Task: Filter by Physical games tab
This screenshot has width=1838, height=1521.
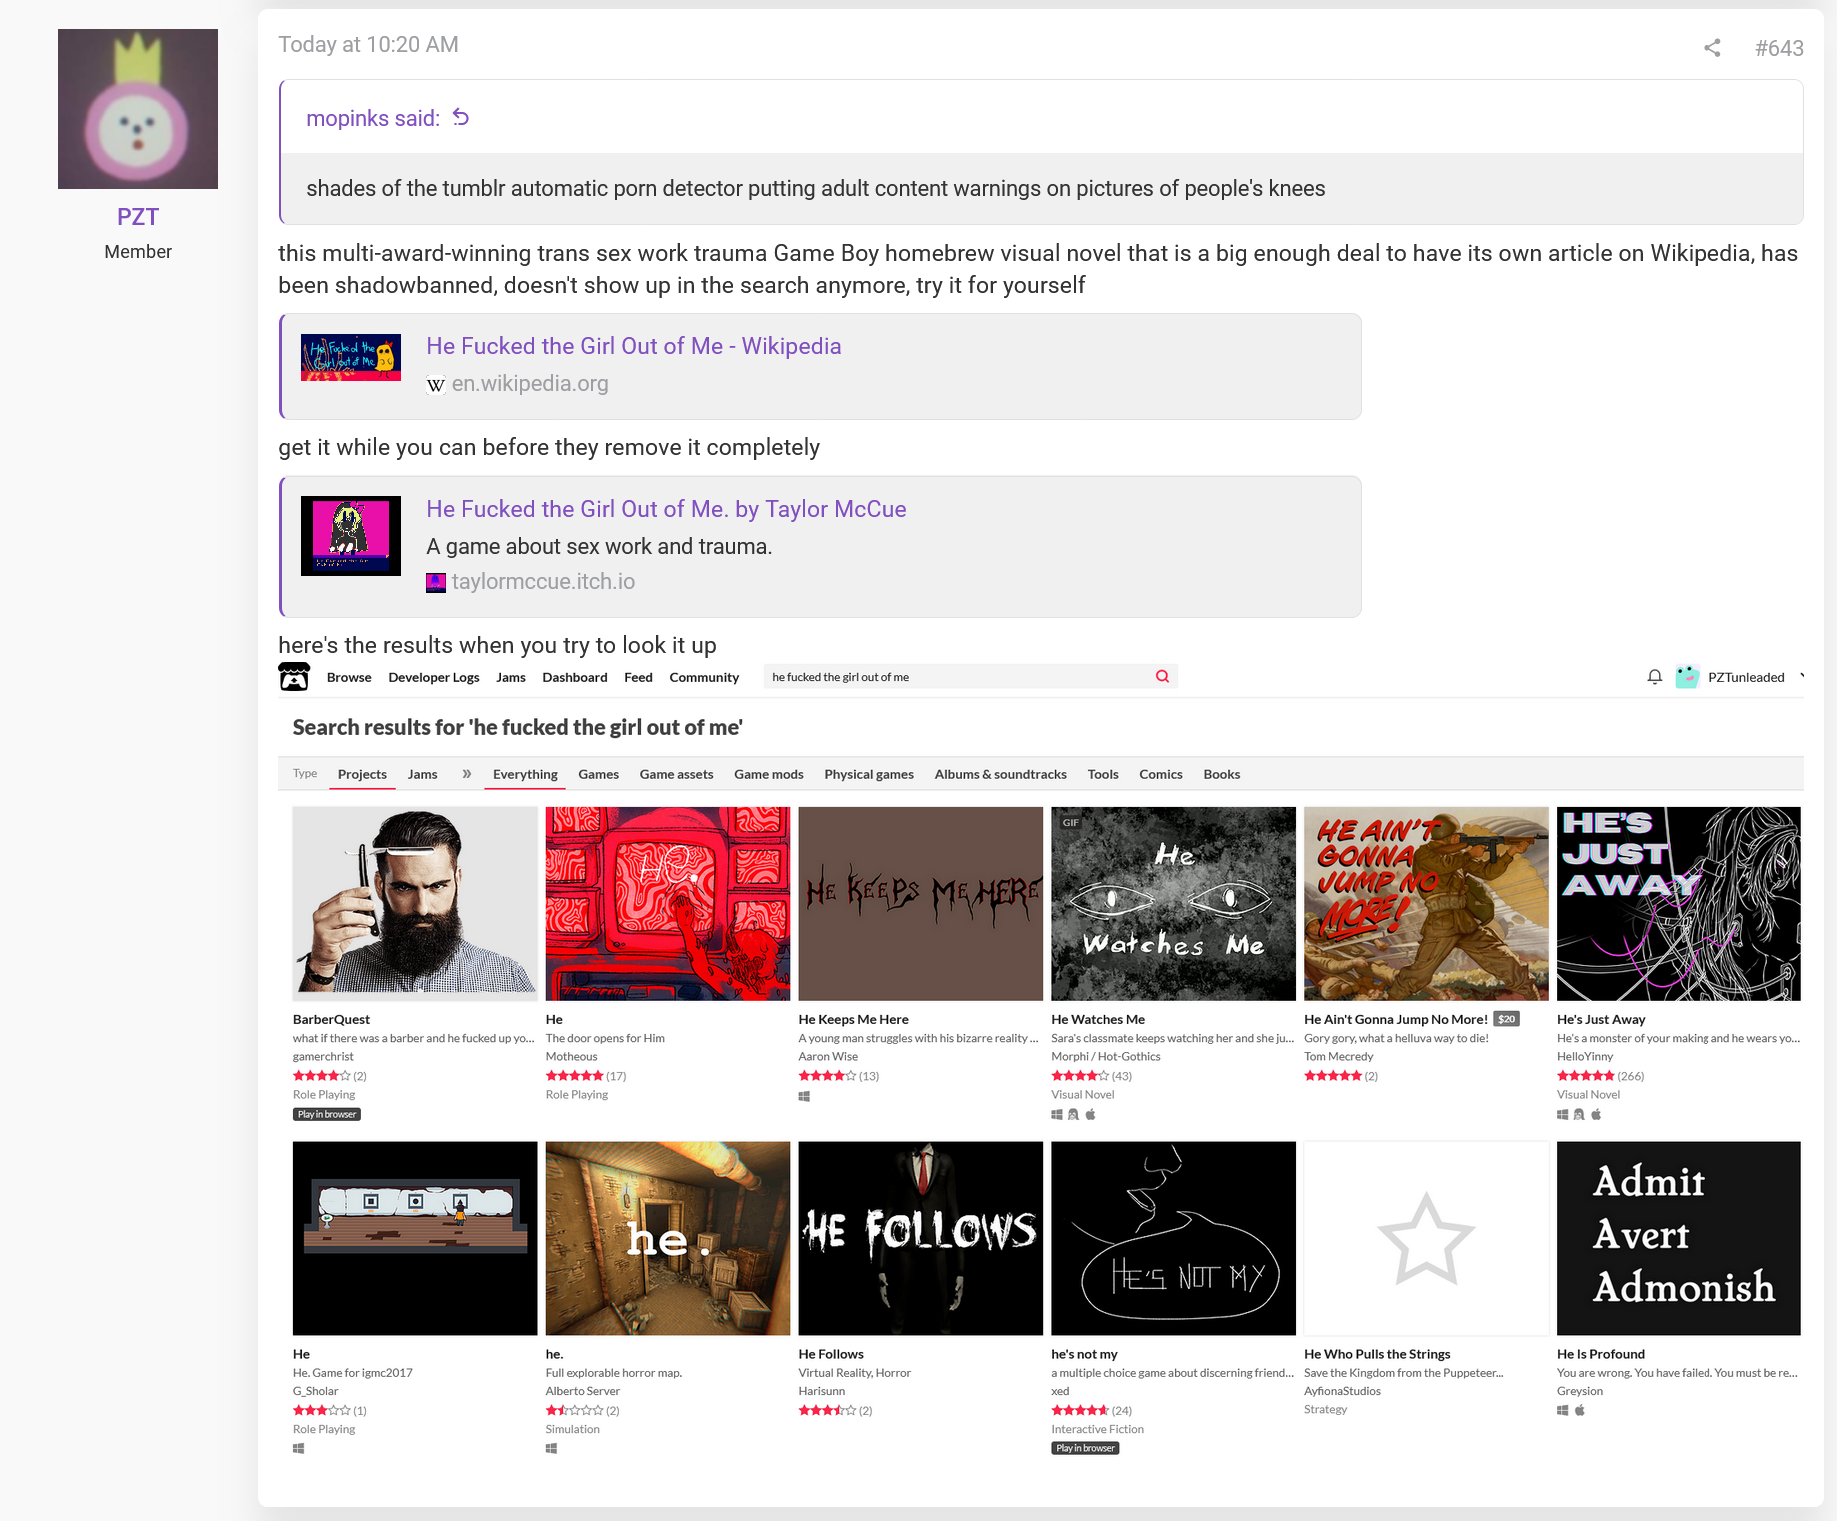Action: pos(869,774)
